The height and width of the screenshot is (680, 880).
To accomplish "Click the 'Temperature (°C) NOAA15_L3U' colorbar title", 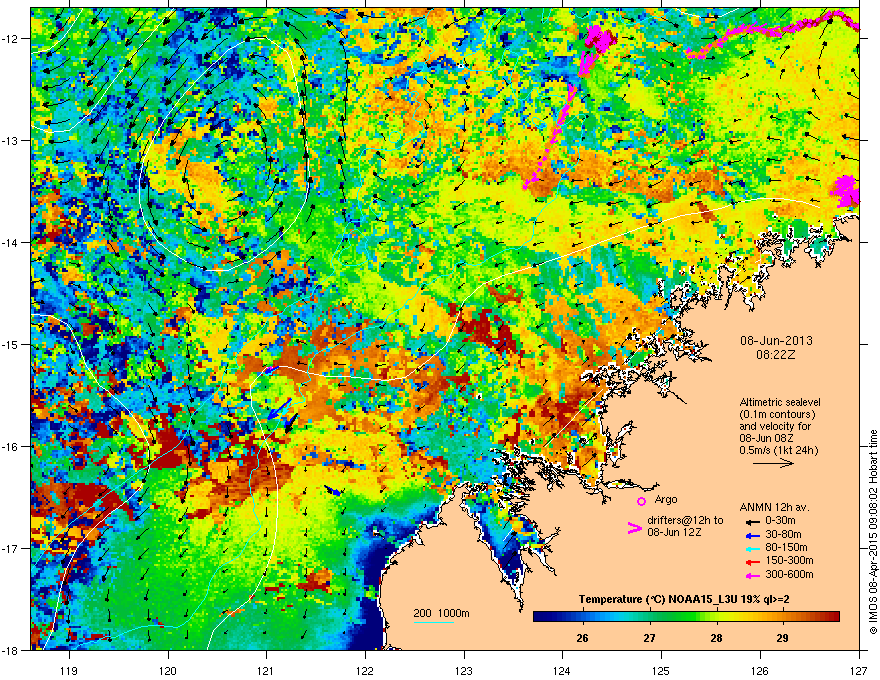I will pyautogui.click(x=660, y=599).
